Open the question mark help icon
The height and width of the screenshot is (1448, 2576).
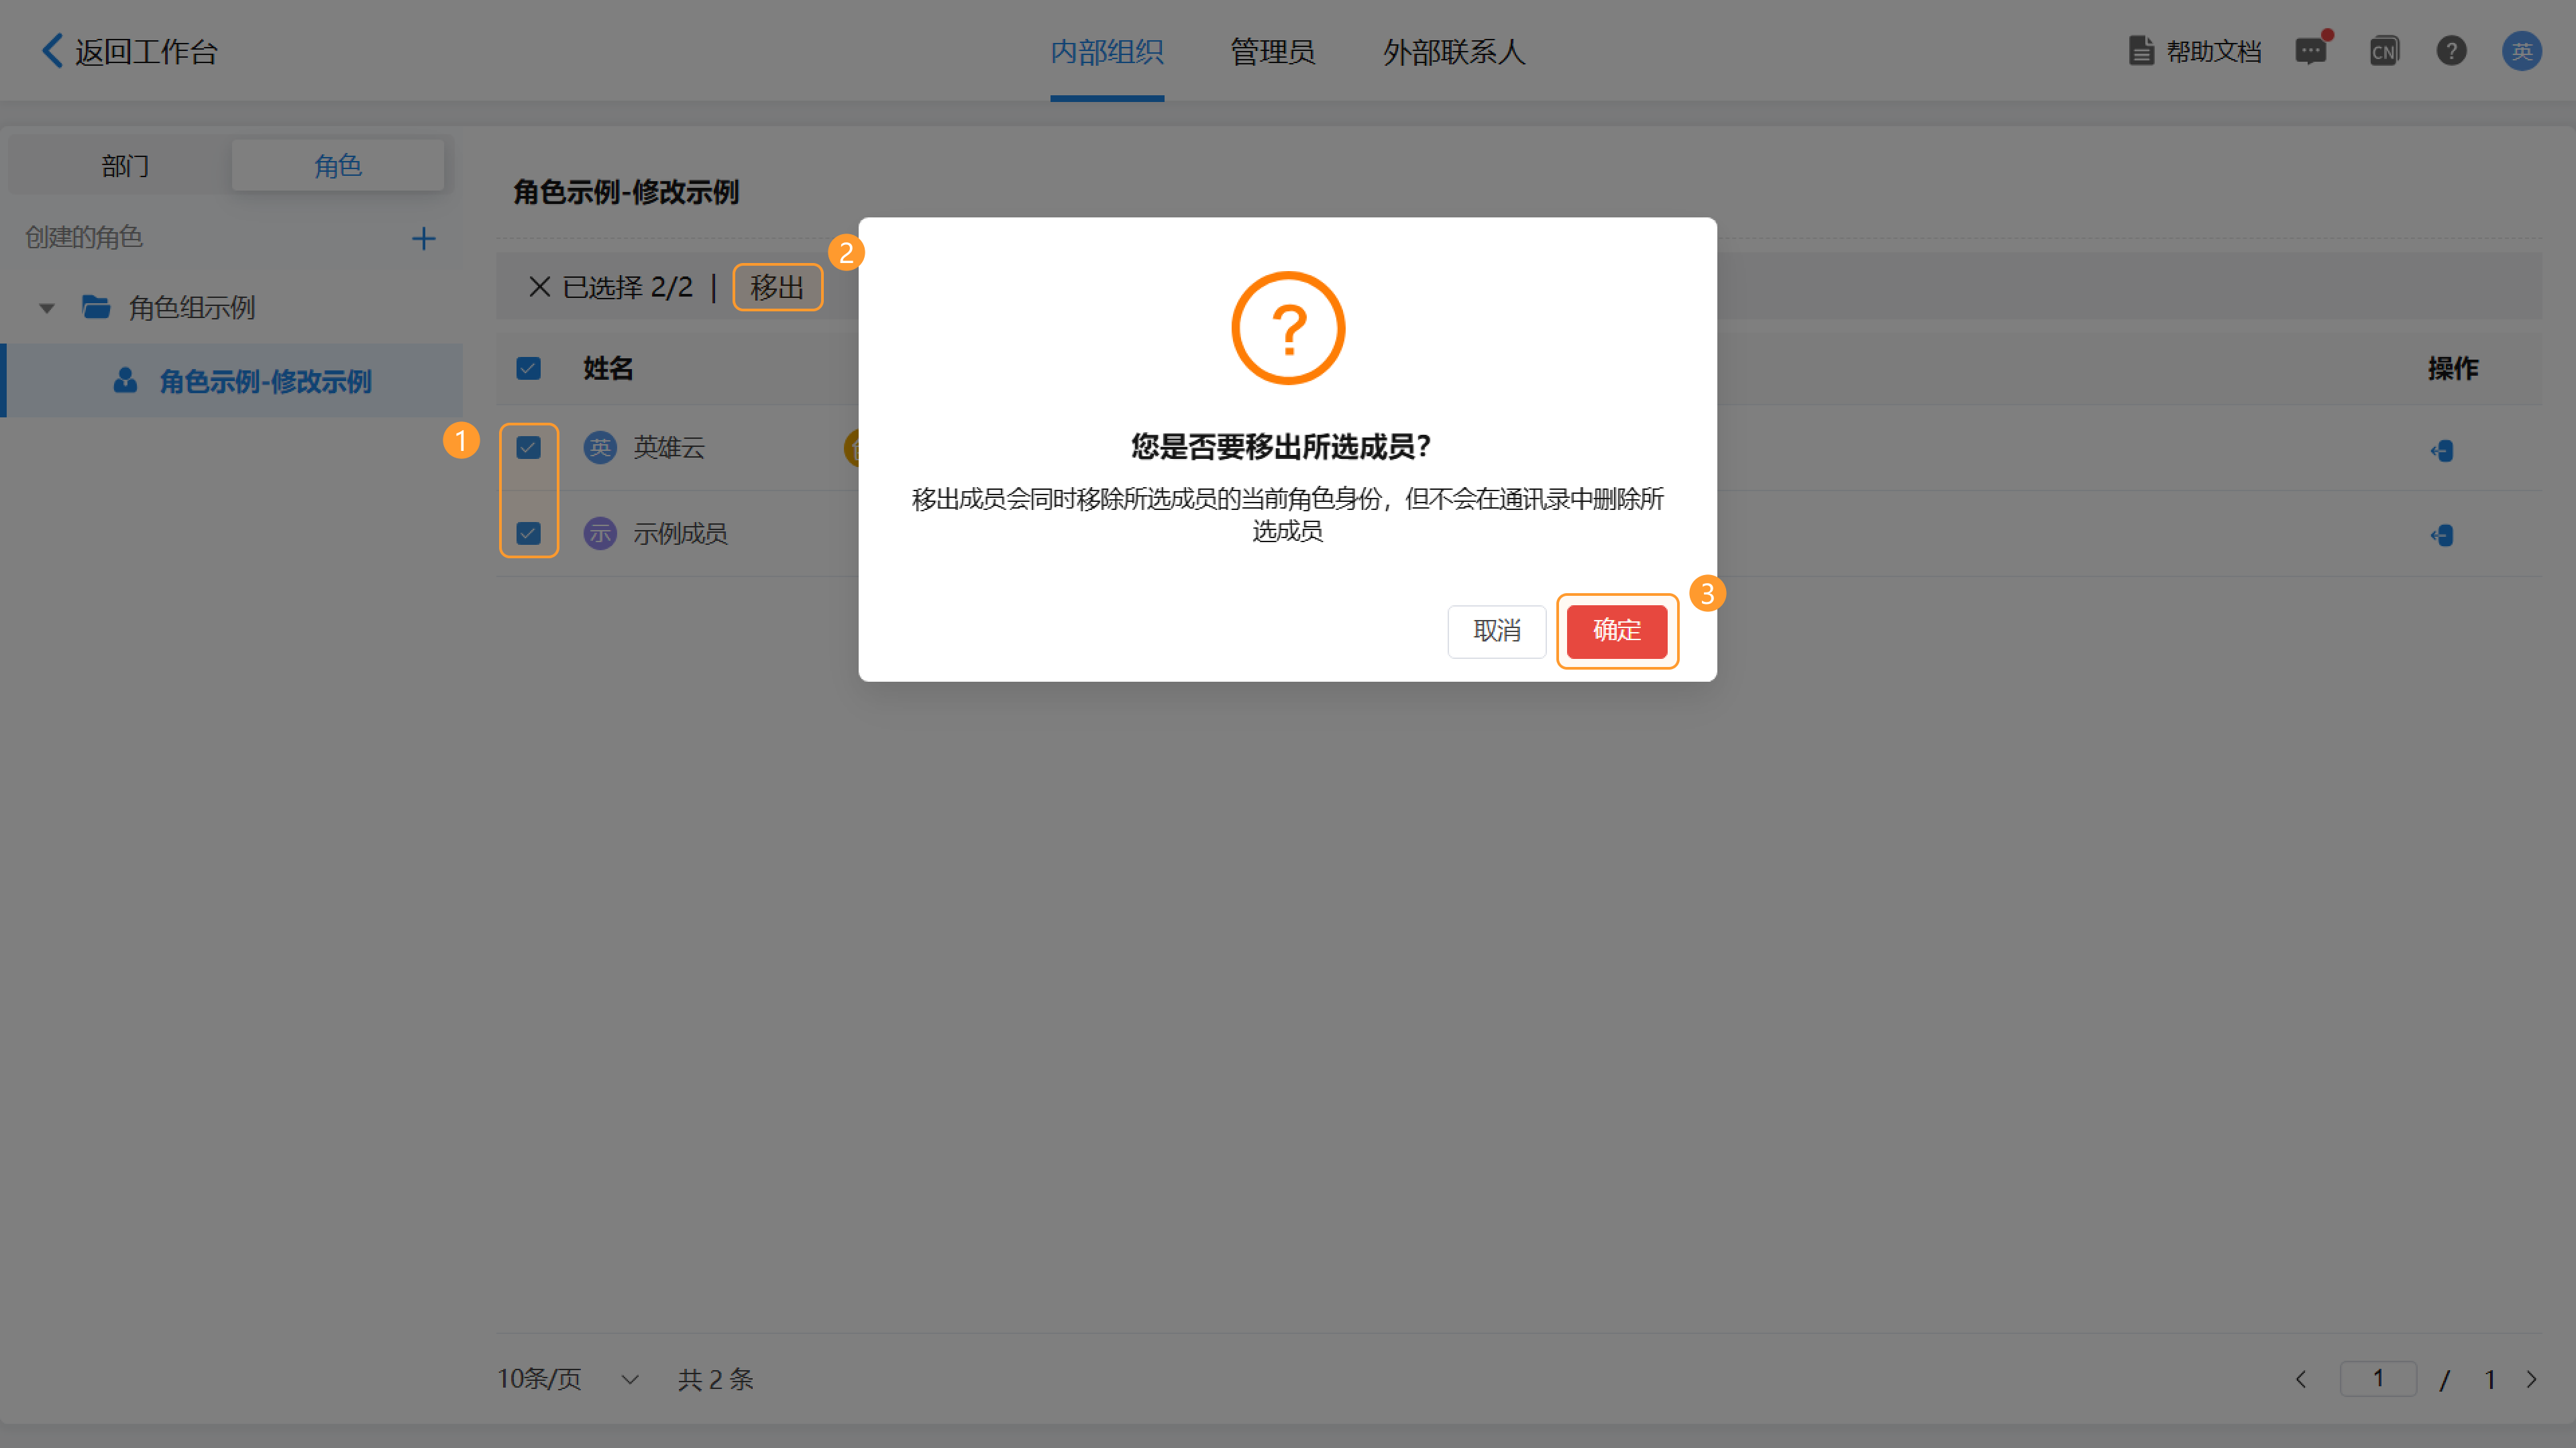tap(2451, 51)
